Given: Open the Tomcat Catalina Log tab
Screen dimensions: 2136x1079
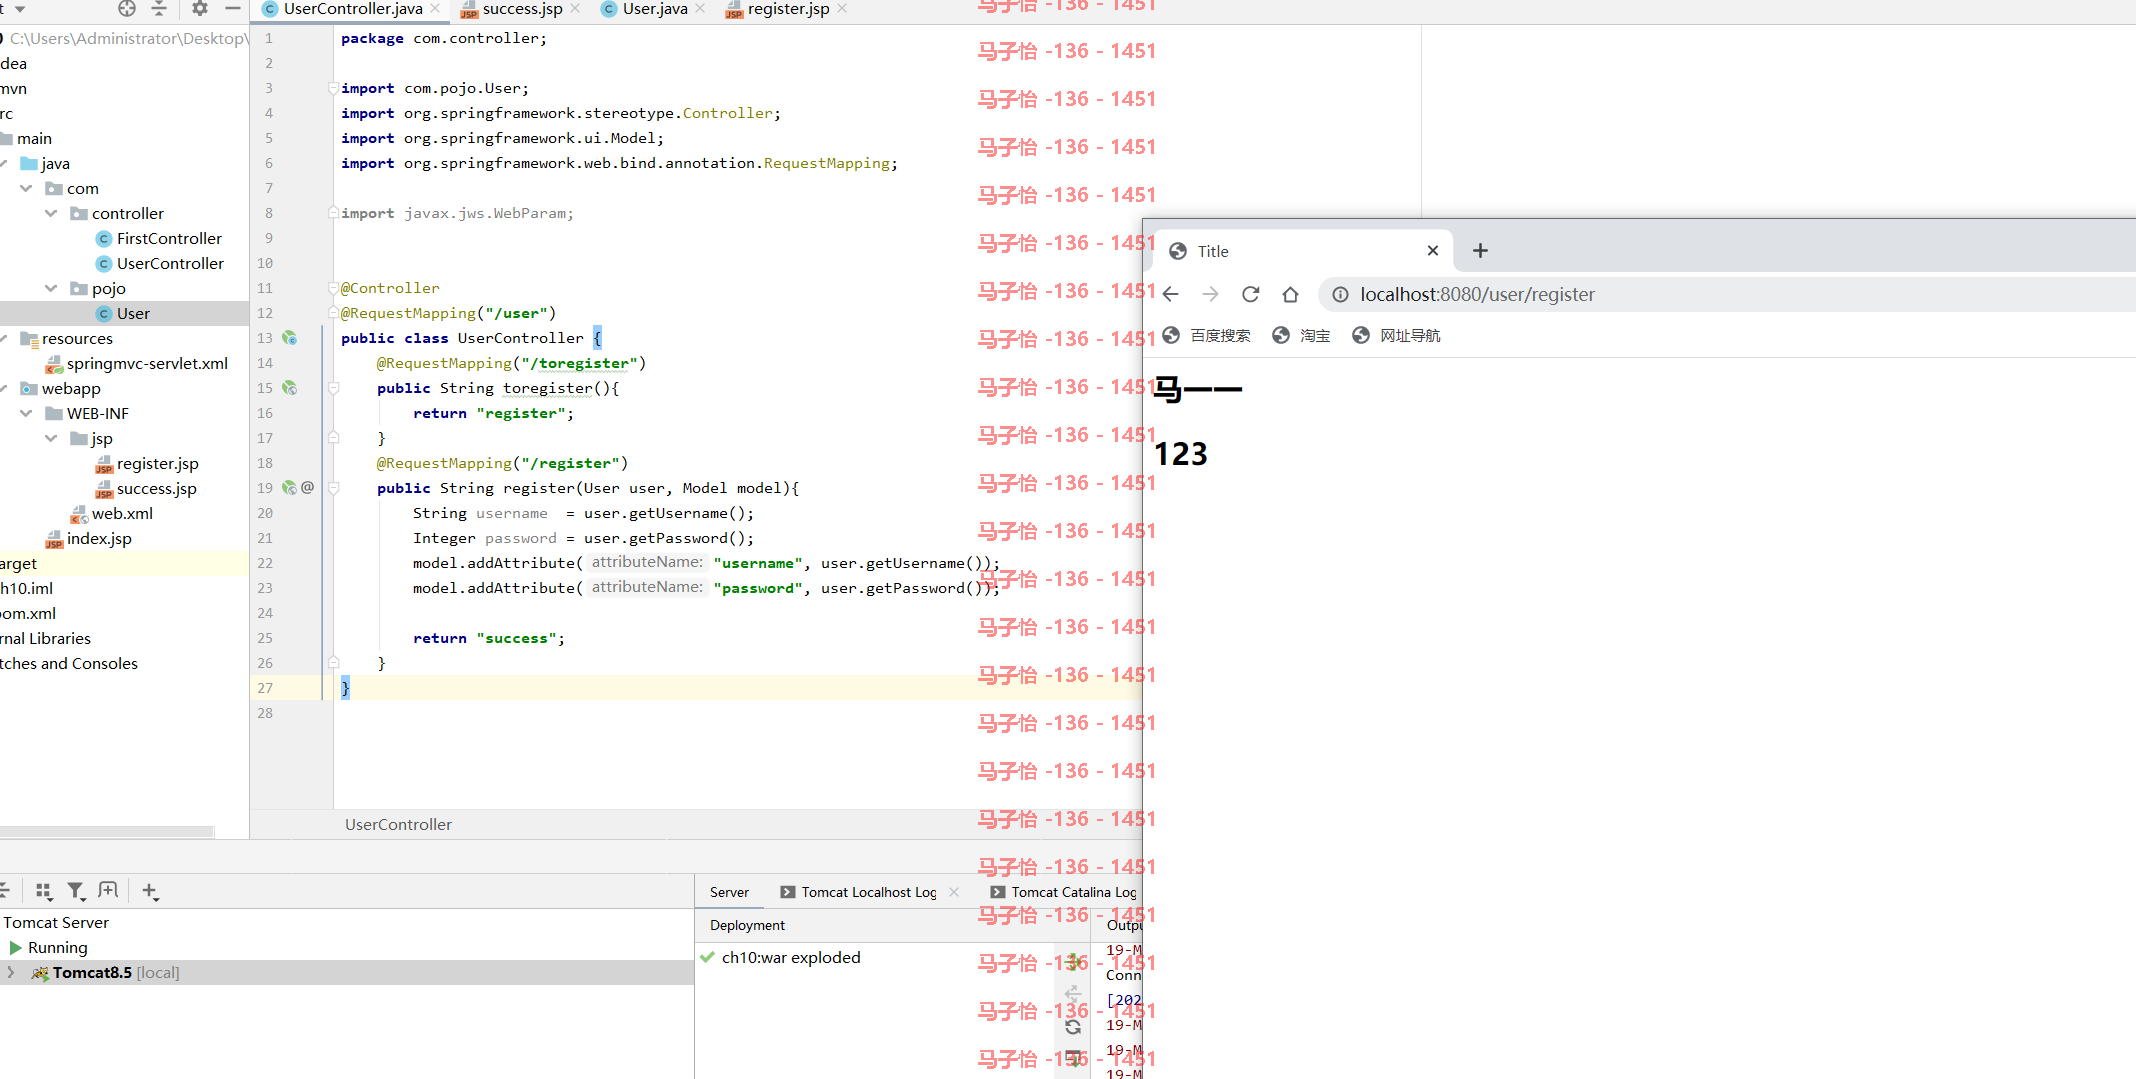Looking at the screenshot, I should pos(1064,892).
